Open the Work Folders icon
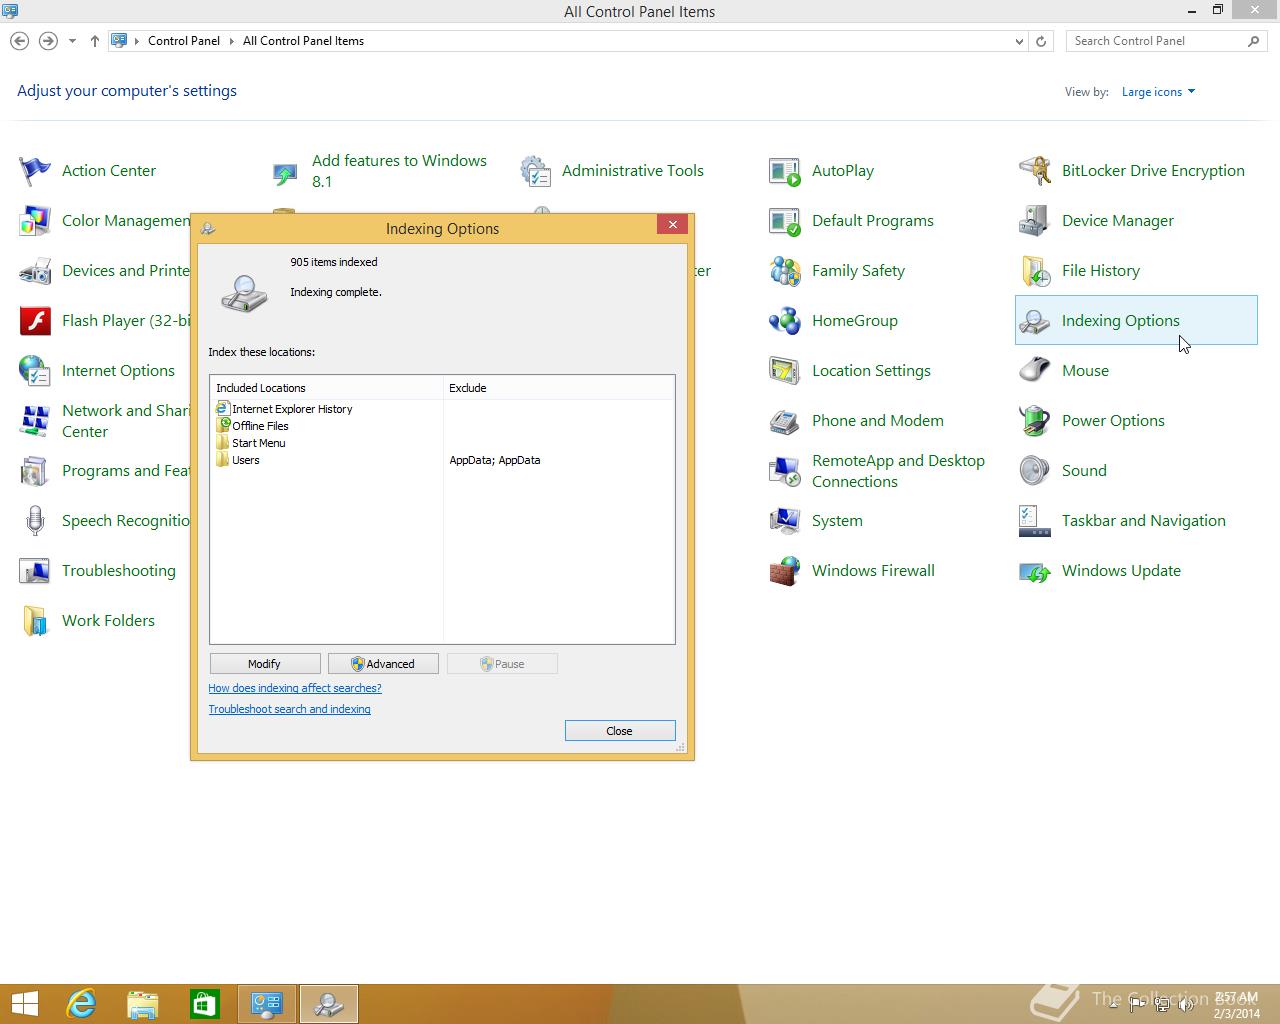Image resolution: width=1280 pixels, height=1024 pixels. click(x=35, y=621)
